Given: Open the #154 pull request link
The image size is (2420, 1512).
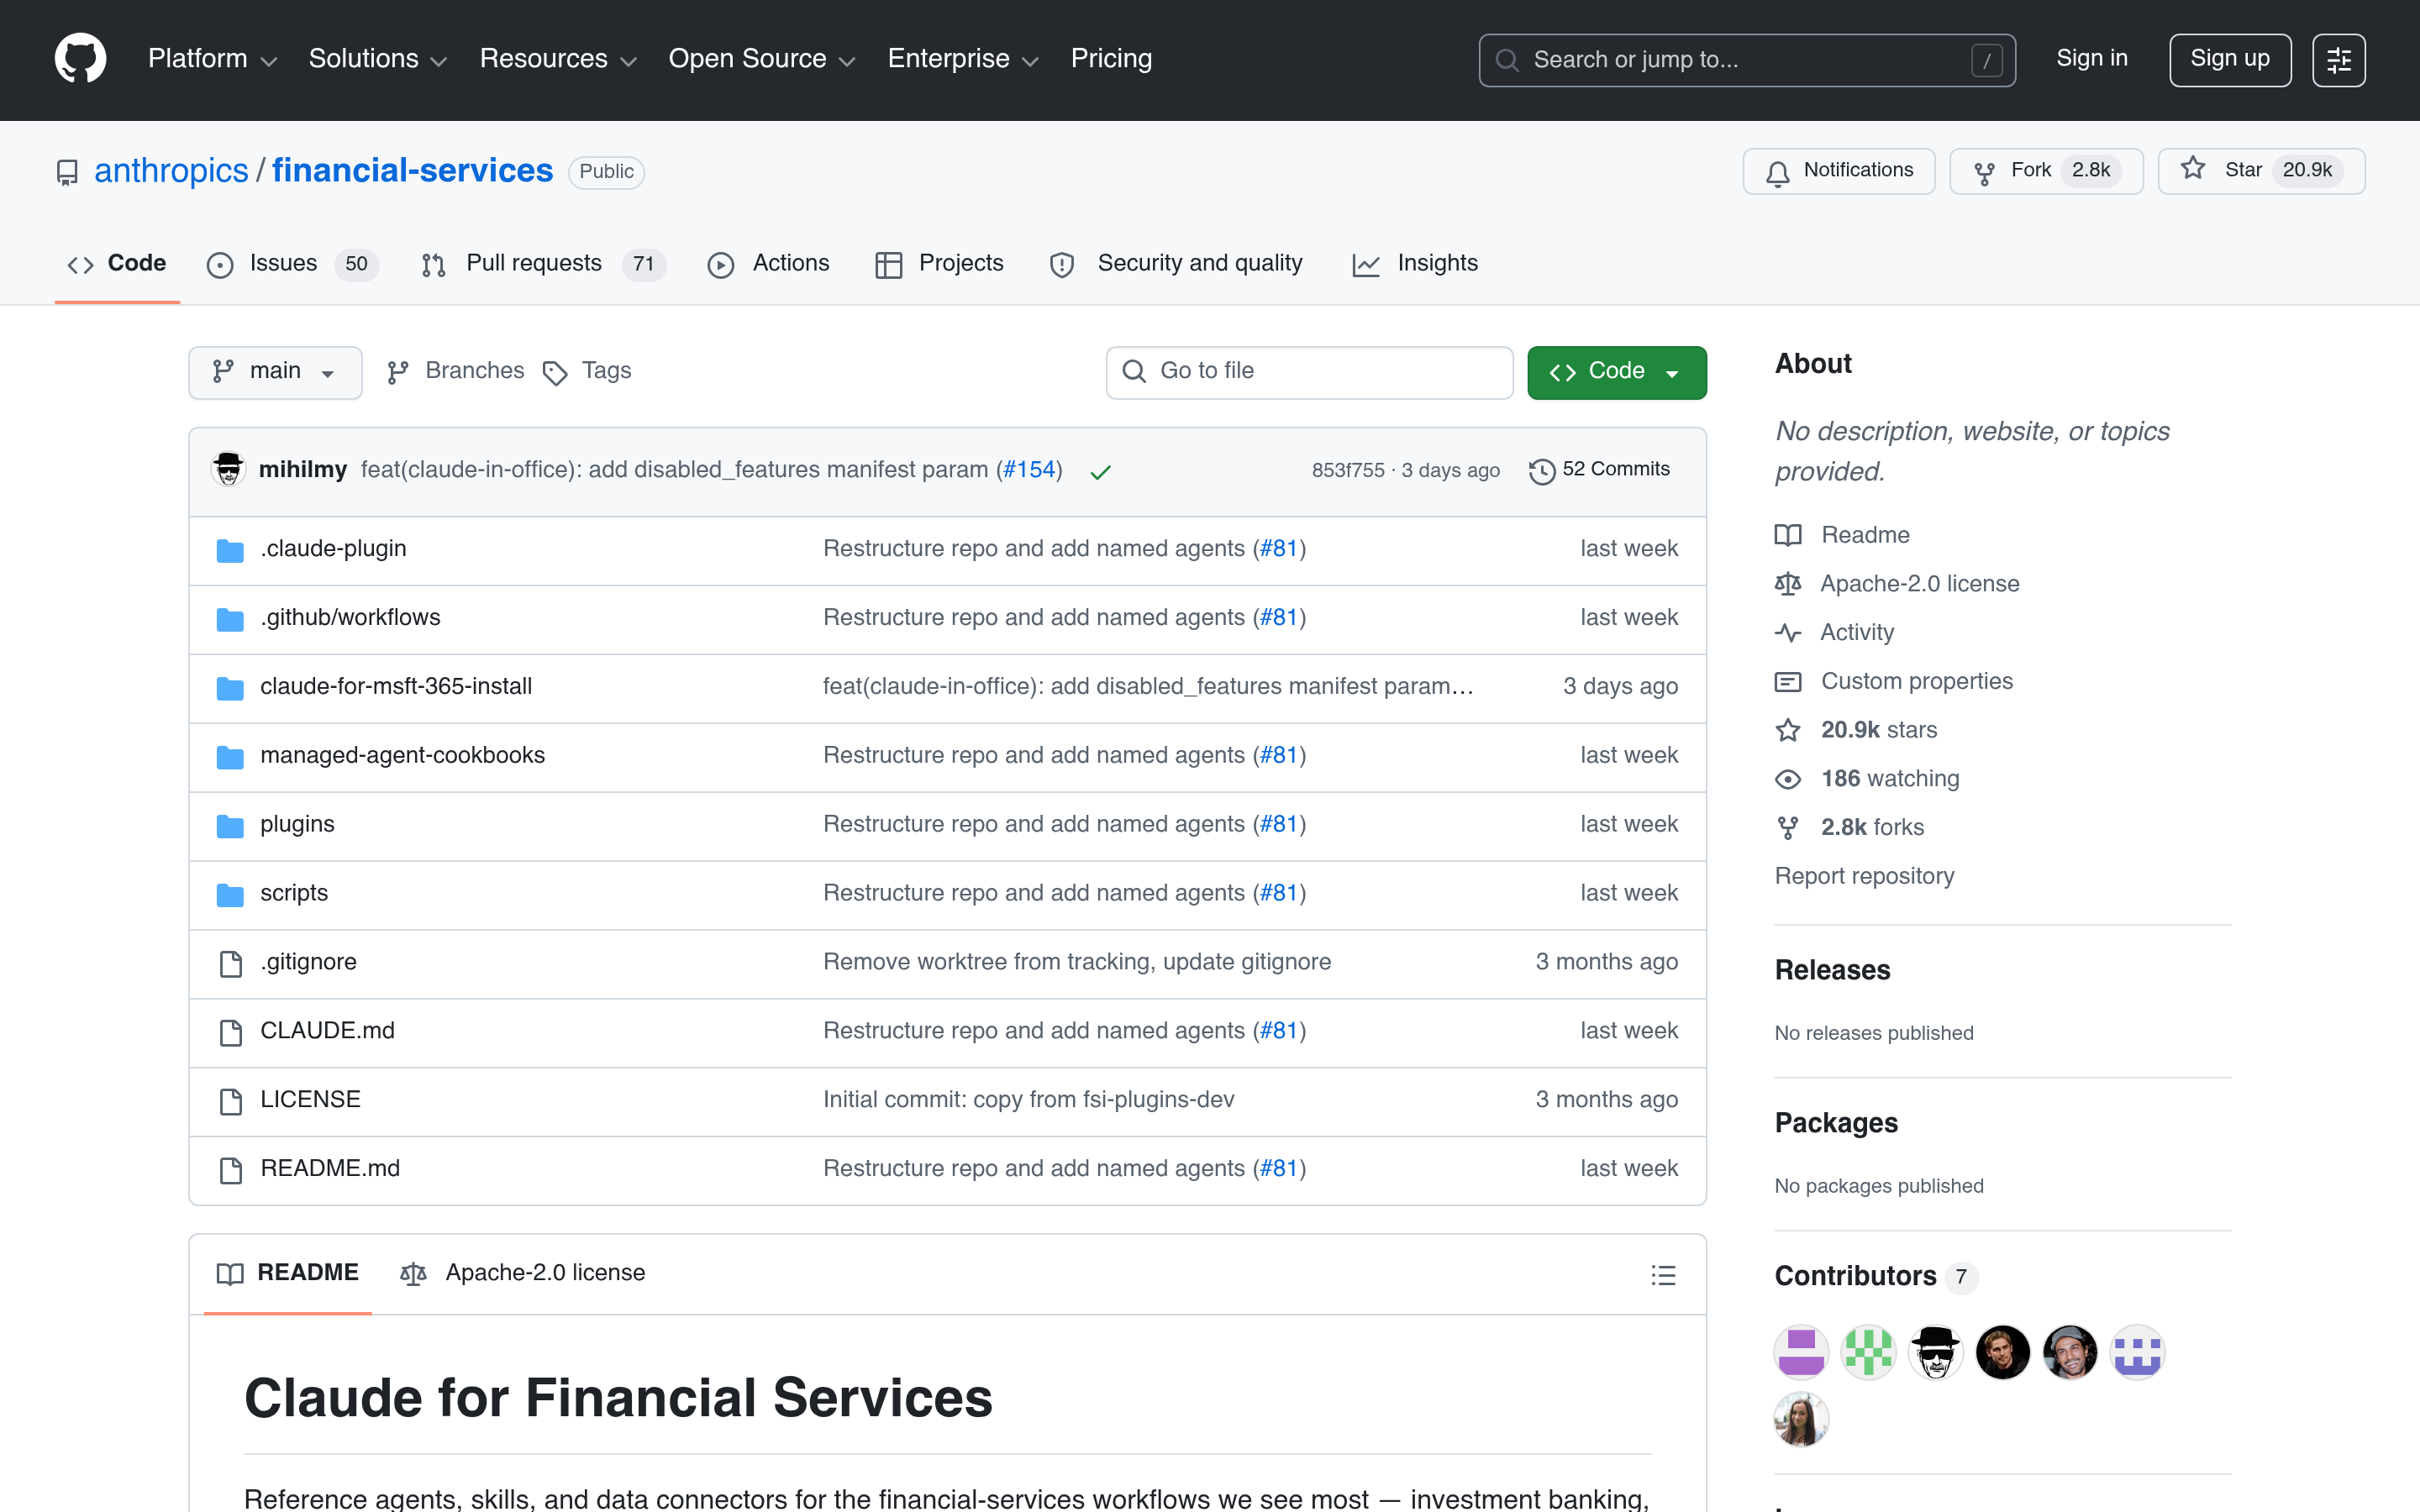Looking at the screenshot, I should coord(1029,470).
